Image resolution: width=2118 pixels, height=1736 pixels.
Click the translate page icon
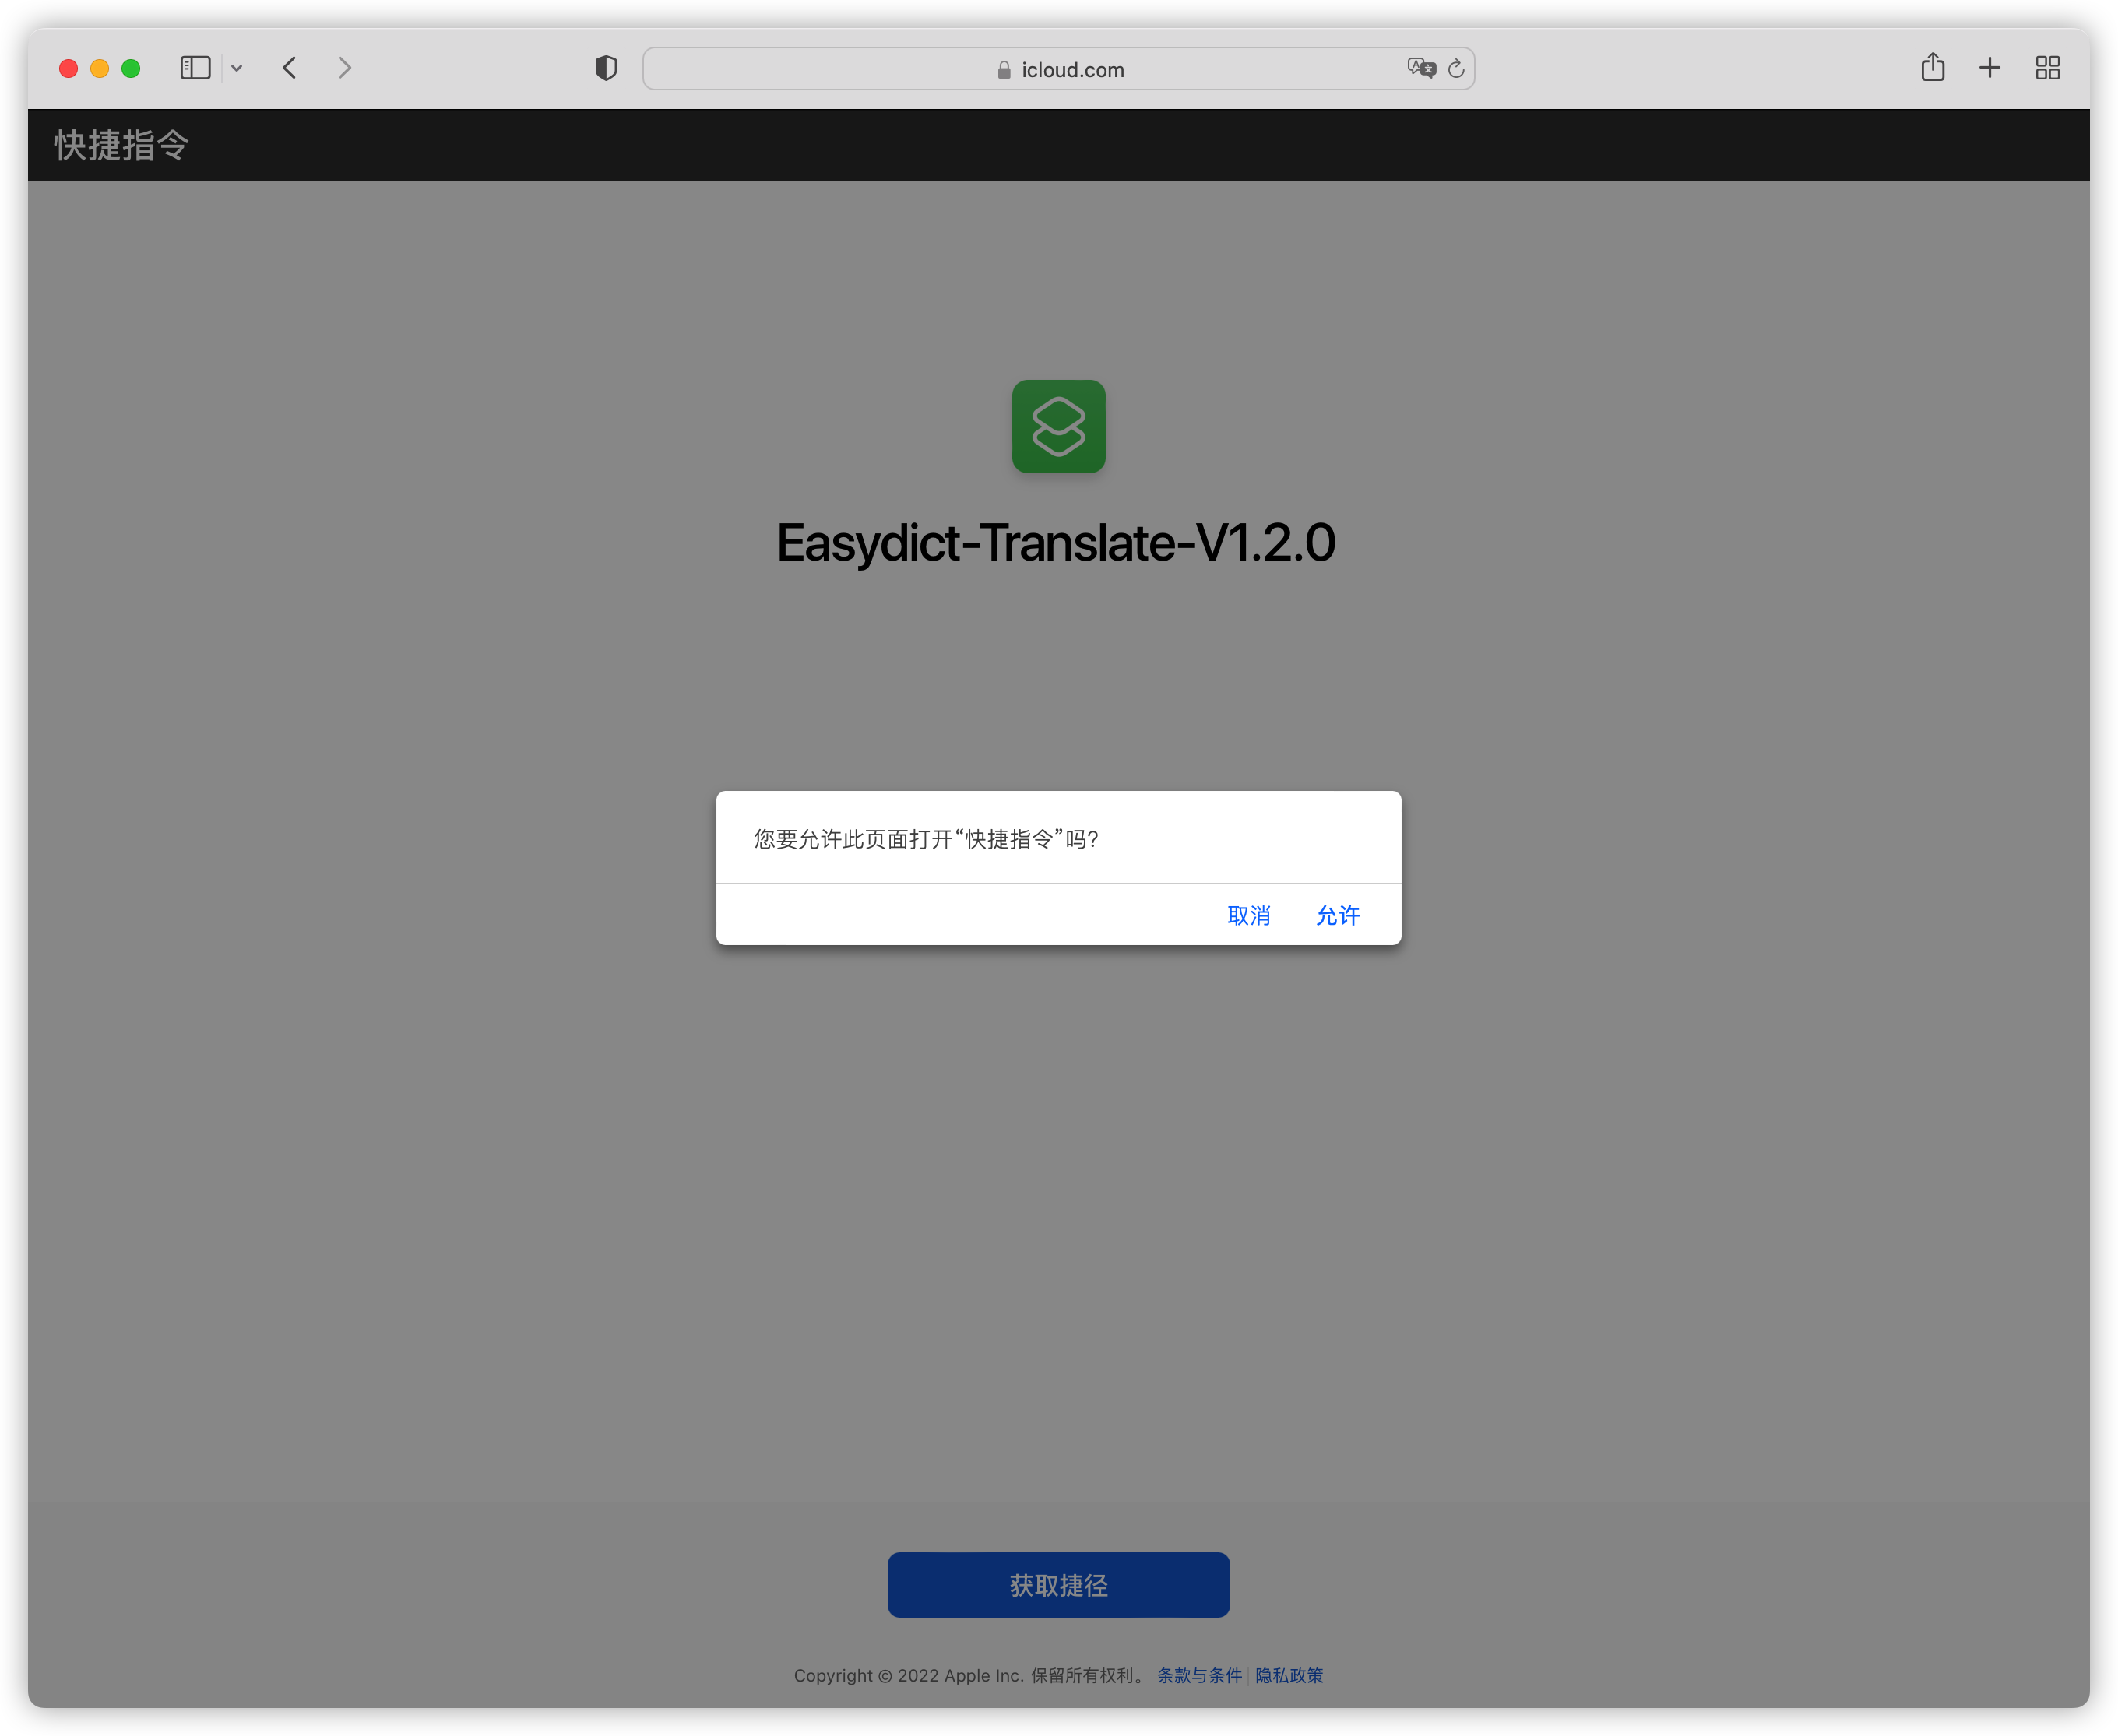pyautogui.click(x=1420, y=68)
